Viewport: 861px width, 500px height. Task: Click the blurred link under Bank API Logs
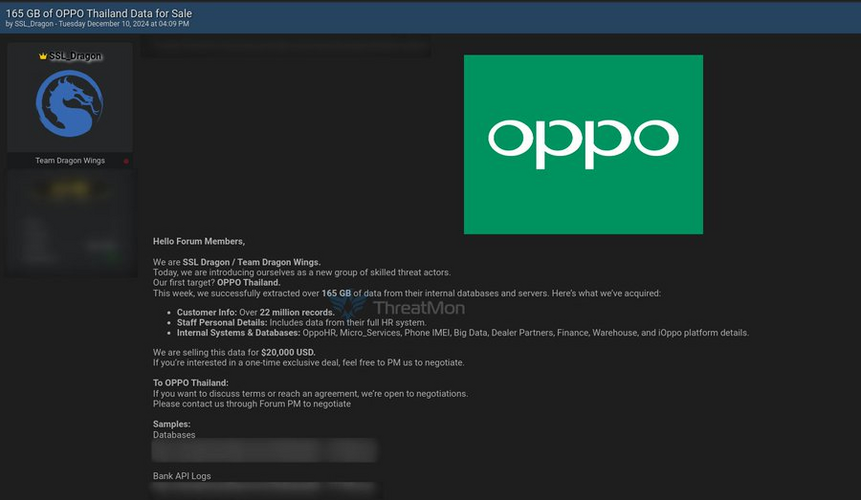click(264, 490)
